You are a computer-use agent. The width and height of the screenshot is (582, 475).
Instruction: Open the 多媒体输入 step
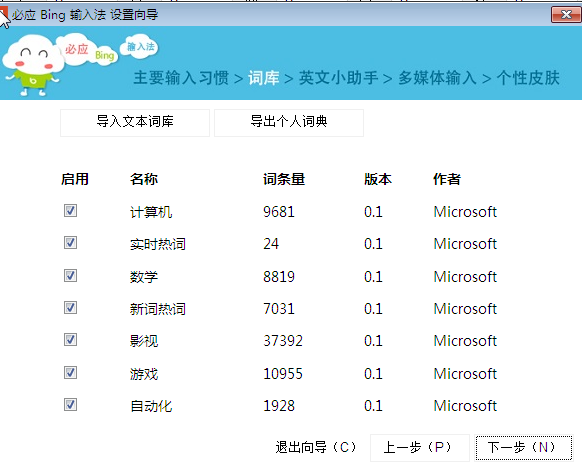437,78
